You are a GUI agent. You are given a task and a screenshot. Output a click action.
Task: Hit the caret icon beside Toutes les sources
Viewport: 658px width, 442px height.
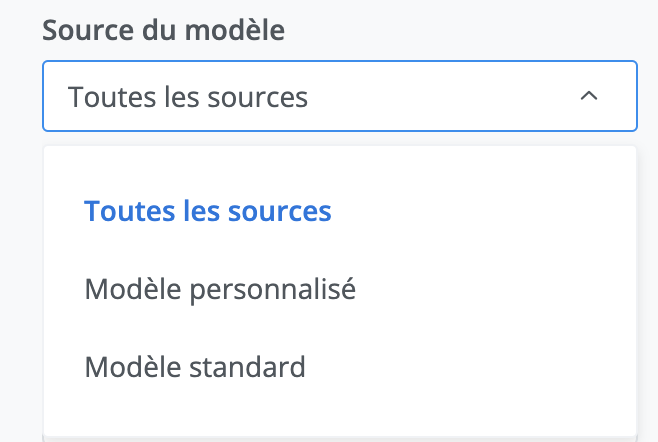(x=589, y=96)
